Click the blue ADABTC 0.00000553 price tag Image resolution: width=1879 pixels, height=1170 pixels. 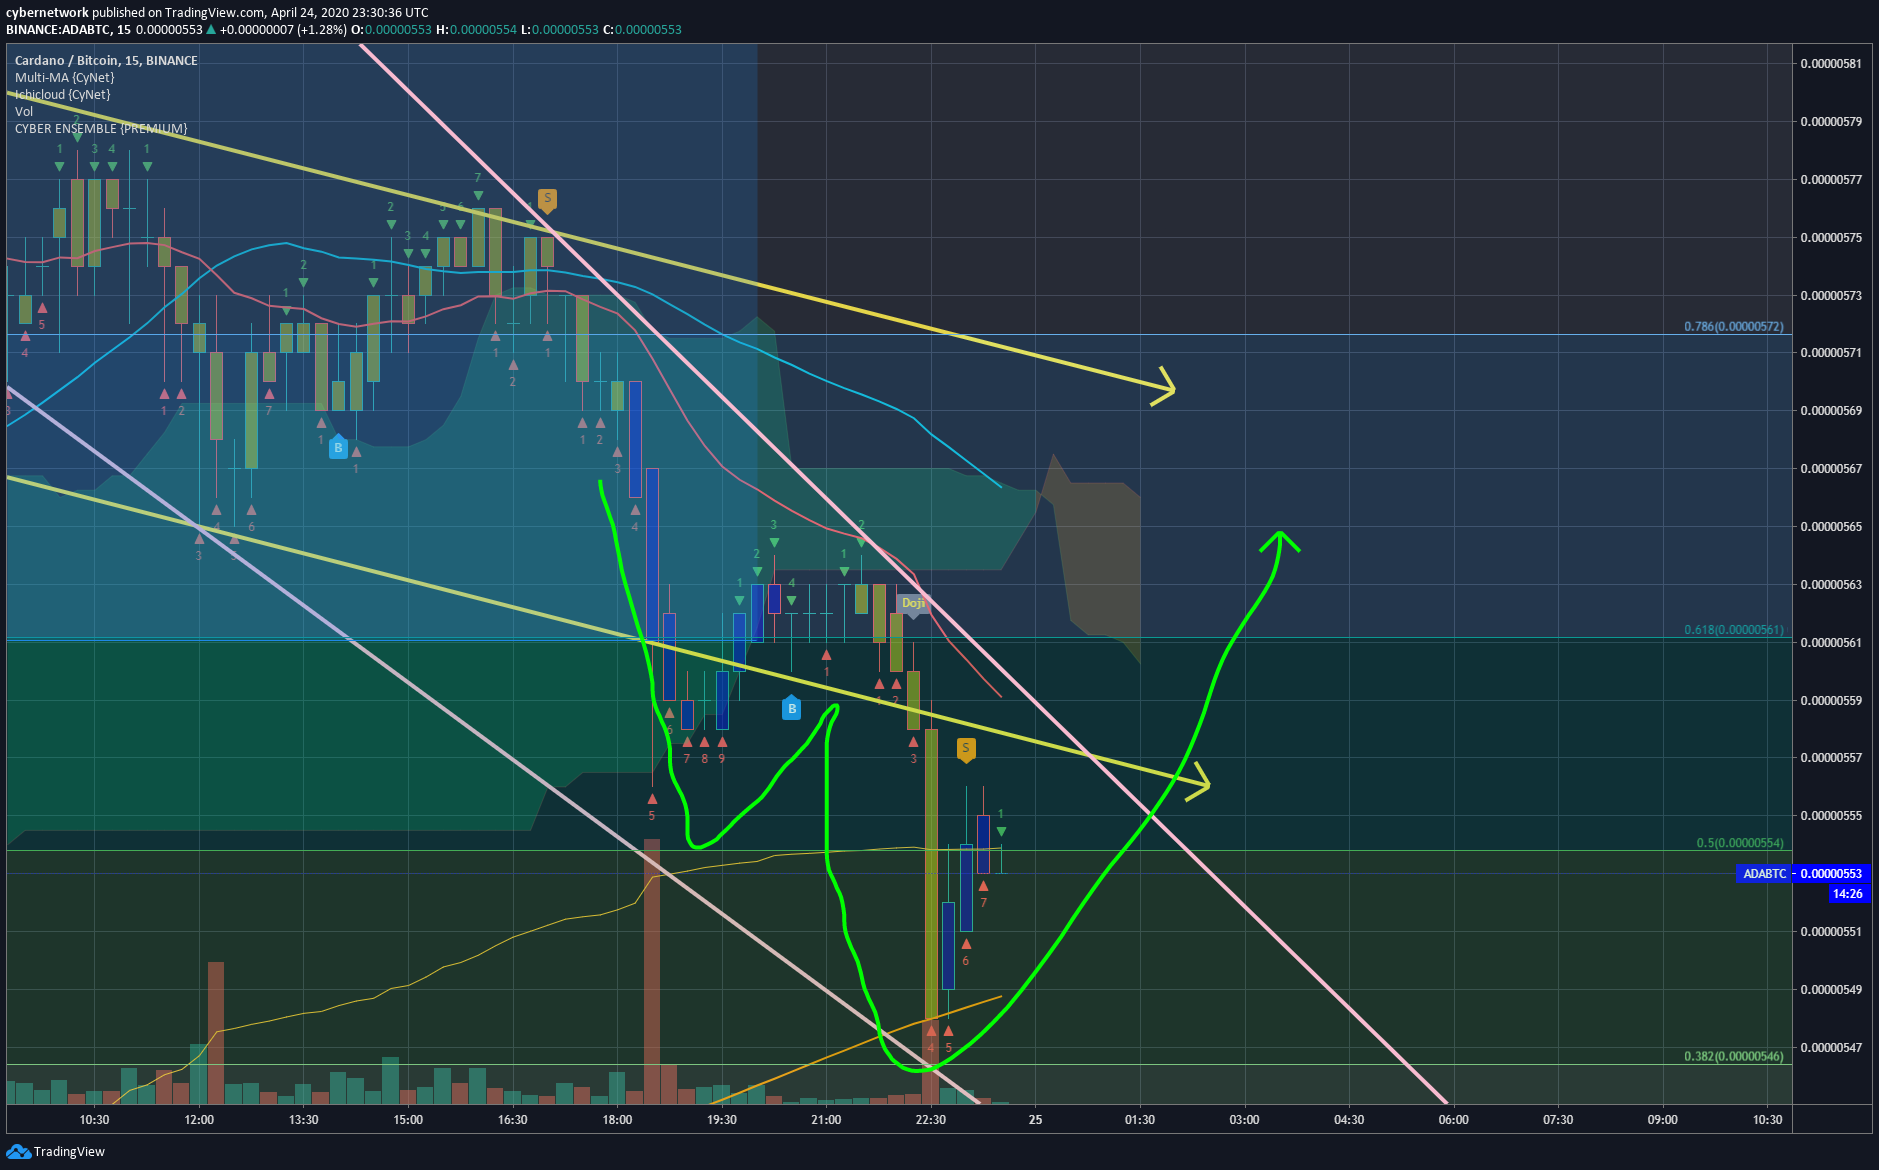tap(1801, 873)
